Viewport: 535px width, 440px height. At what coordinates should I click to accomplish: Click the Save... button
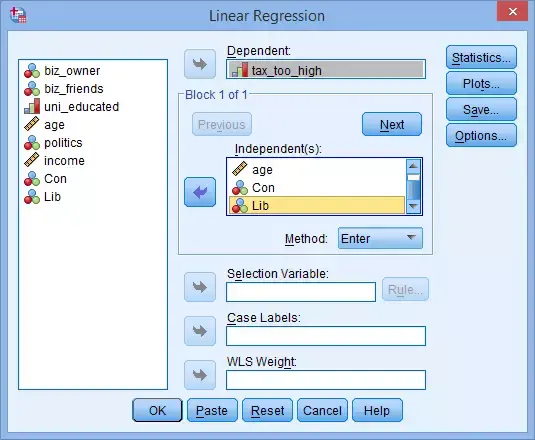481,109
